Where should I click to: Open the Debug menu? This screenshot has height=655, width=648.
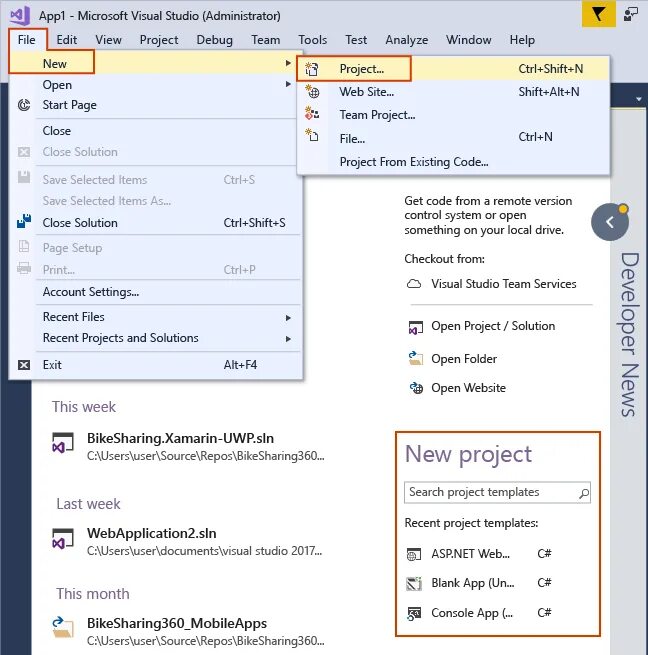point(215,40)
